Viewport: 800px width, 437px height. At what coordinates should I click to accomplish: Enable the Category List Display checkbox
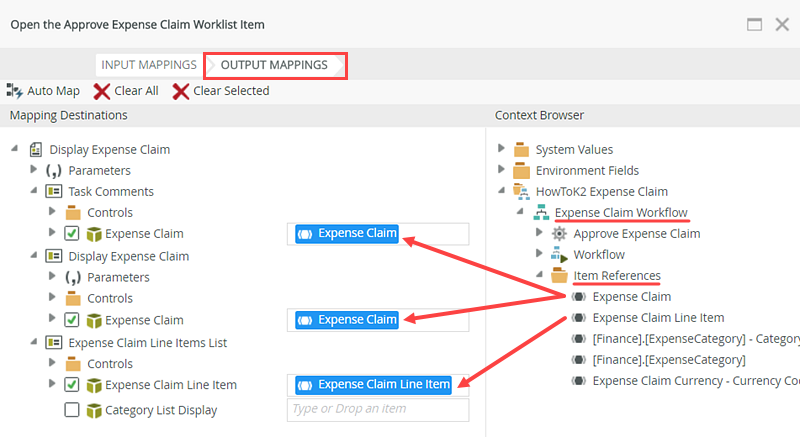point(72,409)
